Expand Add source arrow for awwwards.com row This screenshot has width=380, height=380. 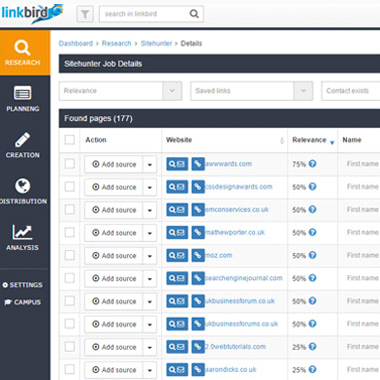(150, 164)
